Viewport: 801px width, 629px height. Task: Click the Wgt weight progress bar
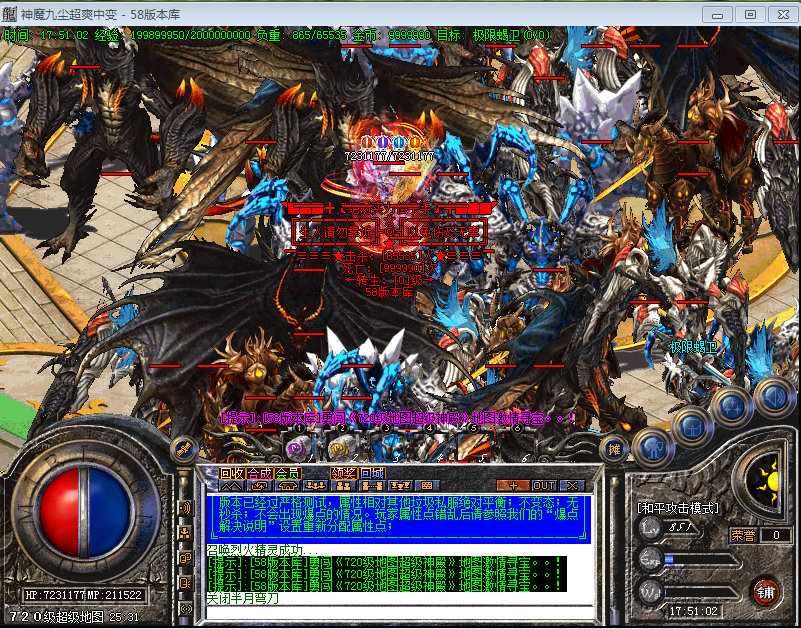[702, 593]
